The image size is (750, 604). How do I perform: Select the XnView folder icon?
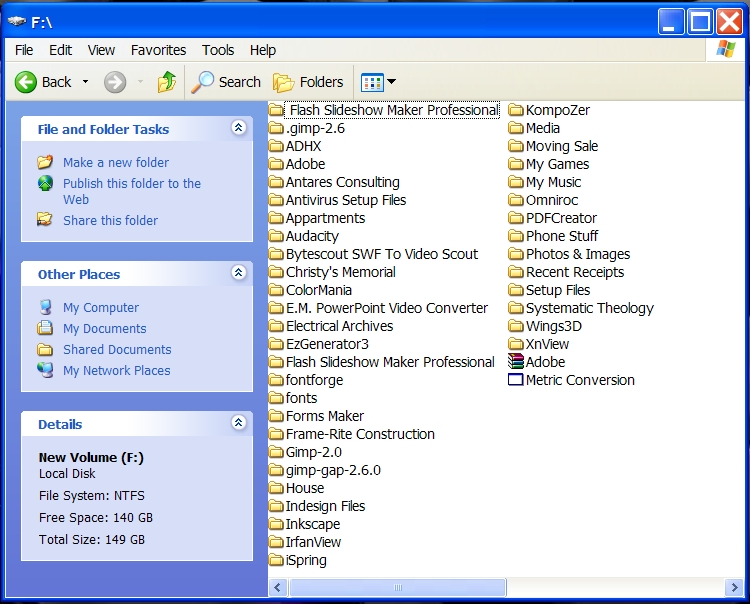coord(516,344)
